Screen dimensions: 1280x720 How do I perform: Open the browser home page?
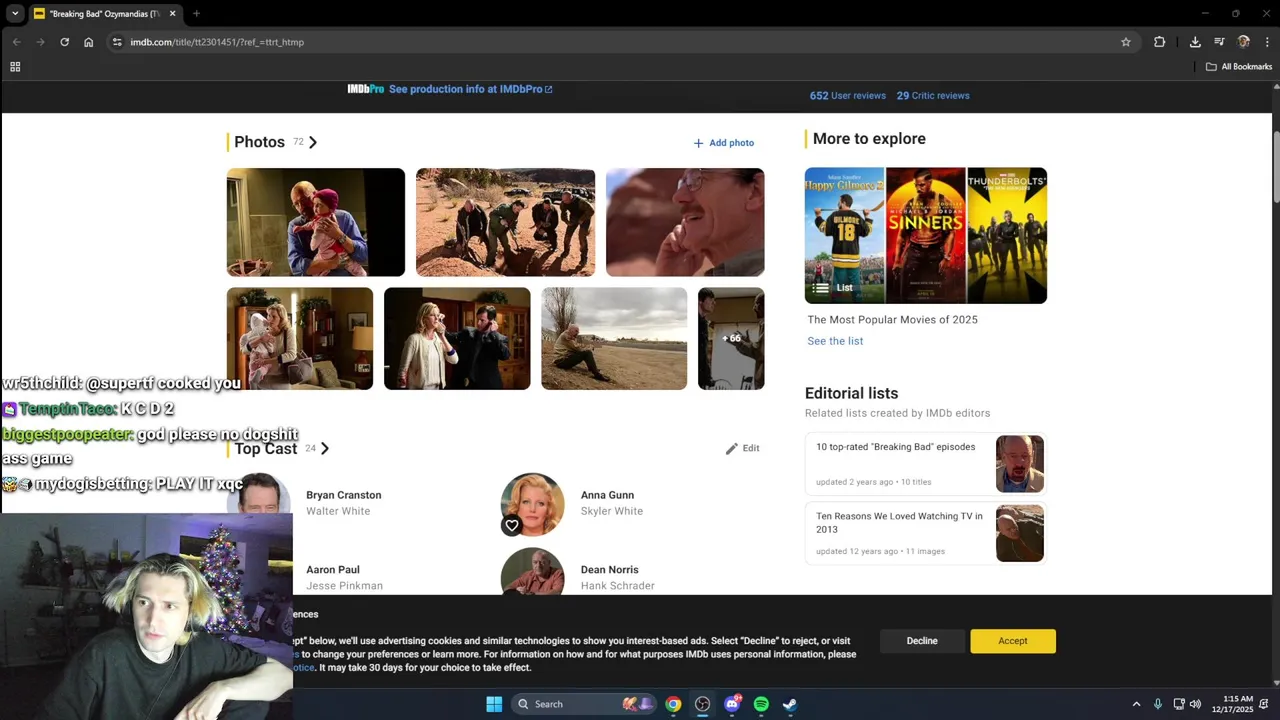(88, 42)
